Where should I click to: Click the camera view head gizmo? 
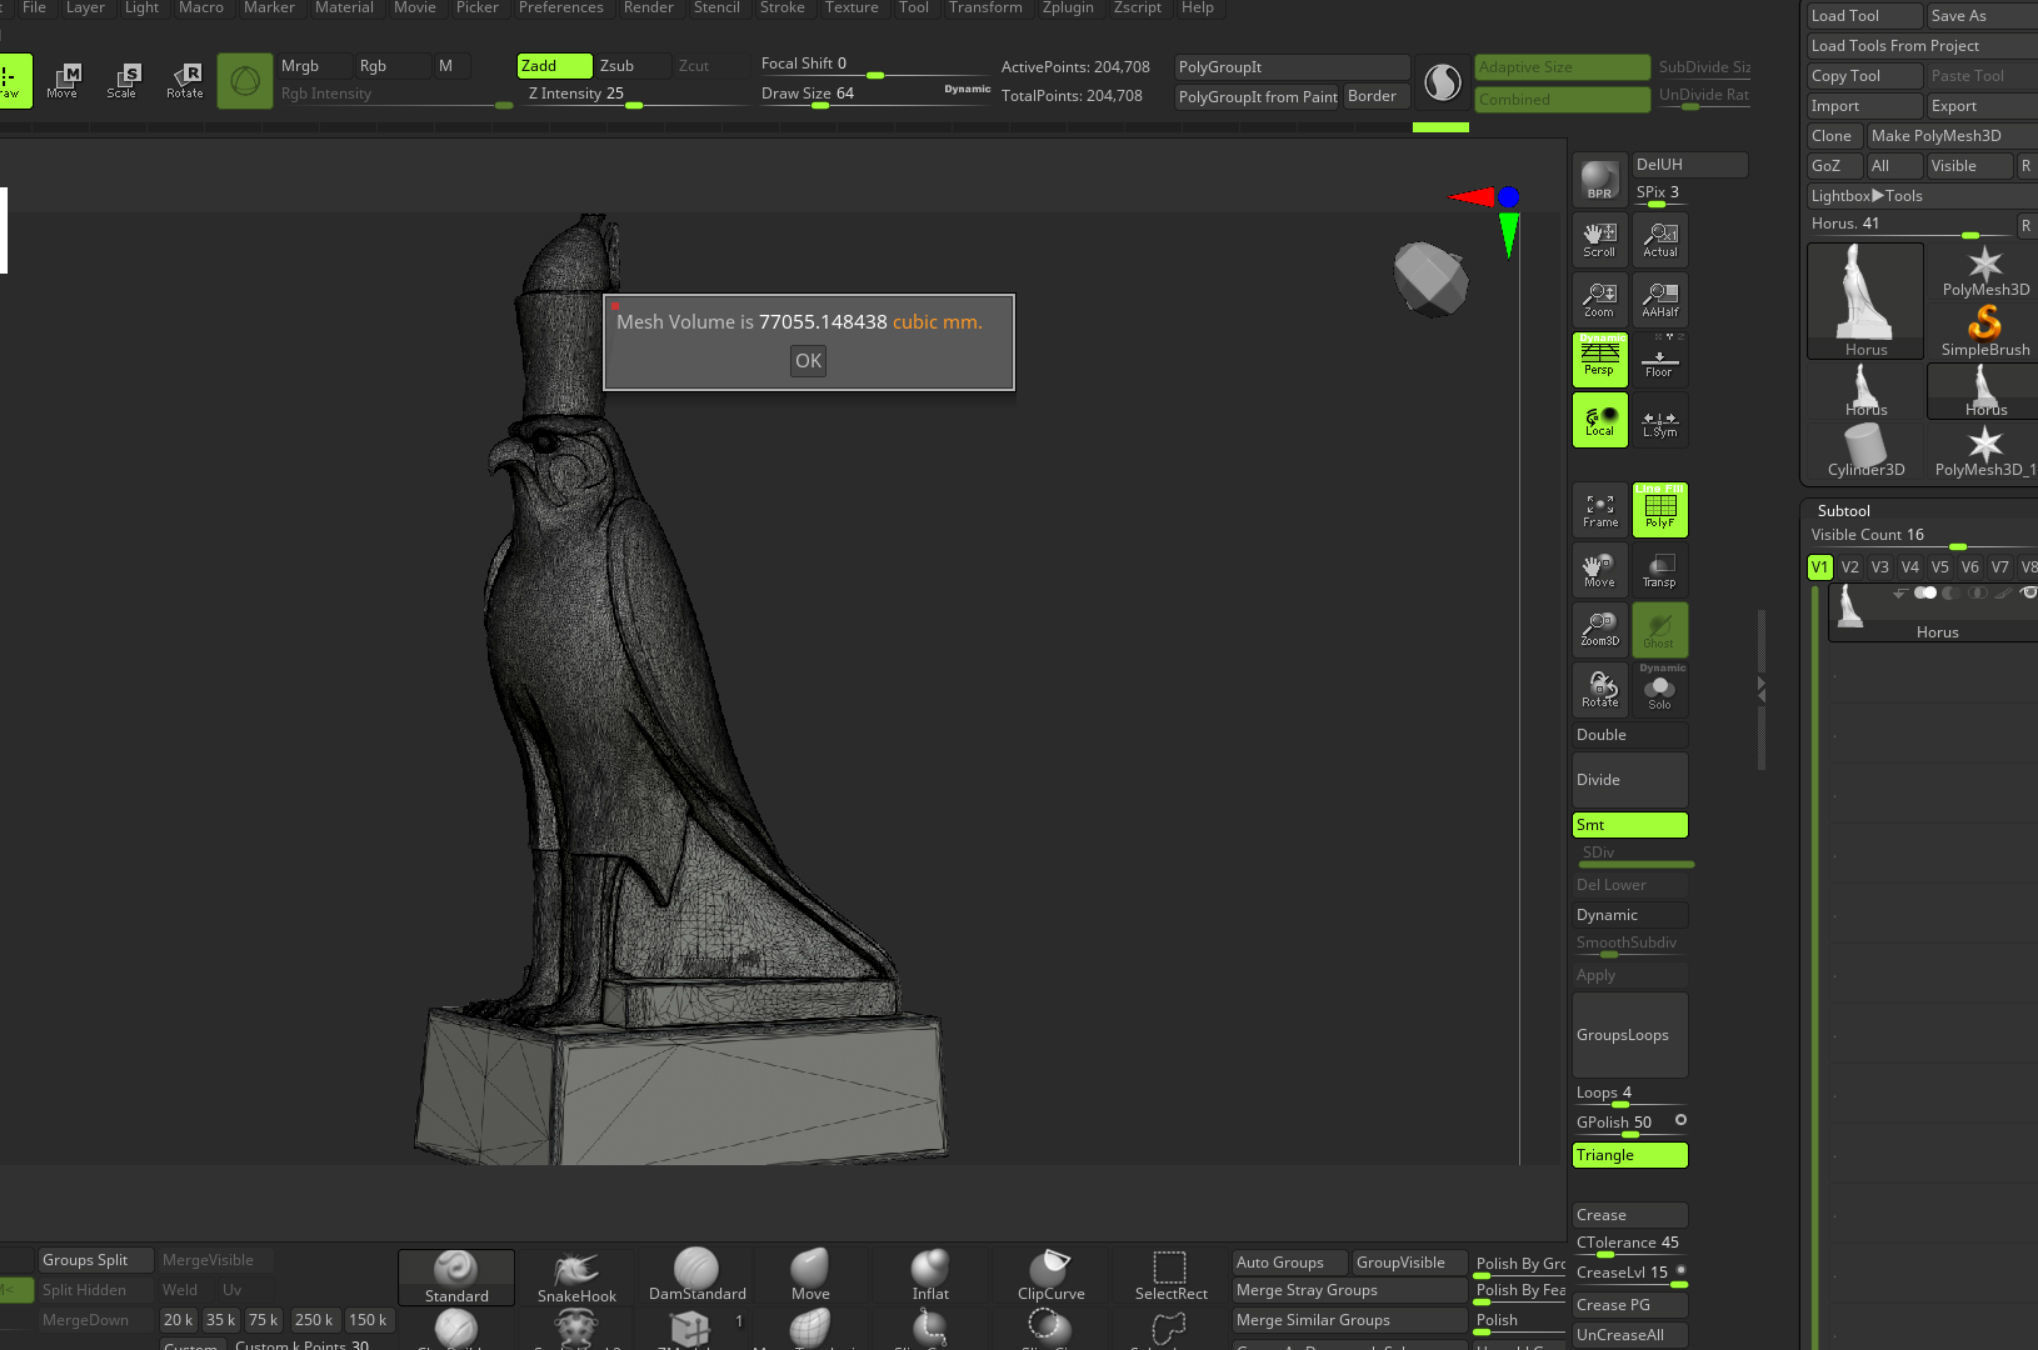1431,279
